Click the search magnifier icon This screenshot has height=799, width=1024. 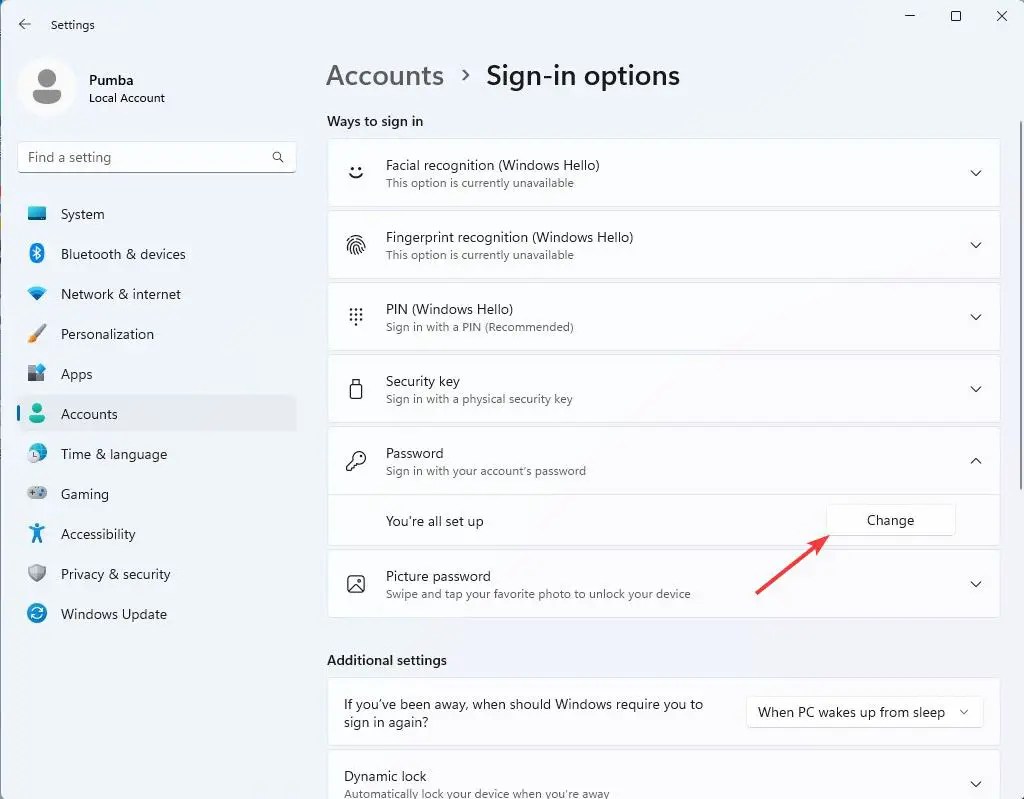click(x=278, y=157)
